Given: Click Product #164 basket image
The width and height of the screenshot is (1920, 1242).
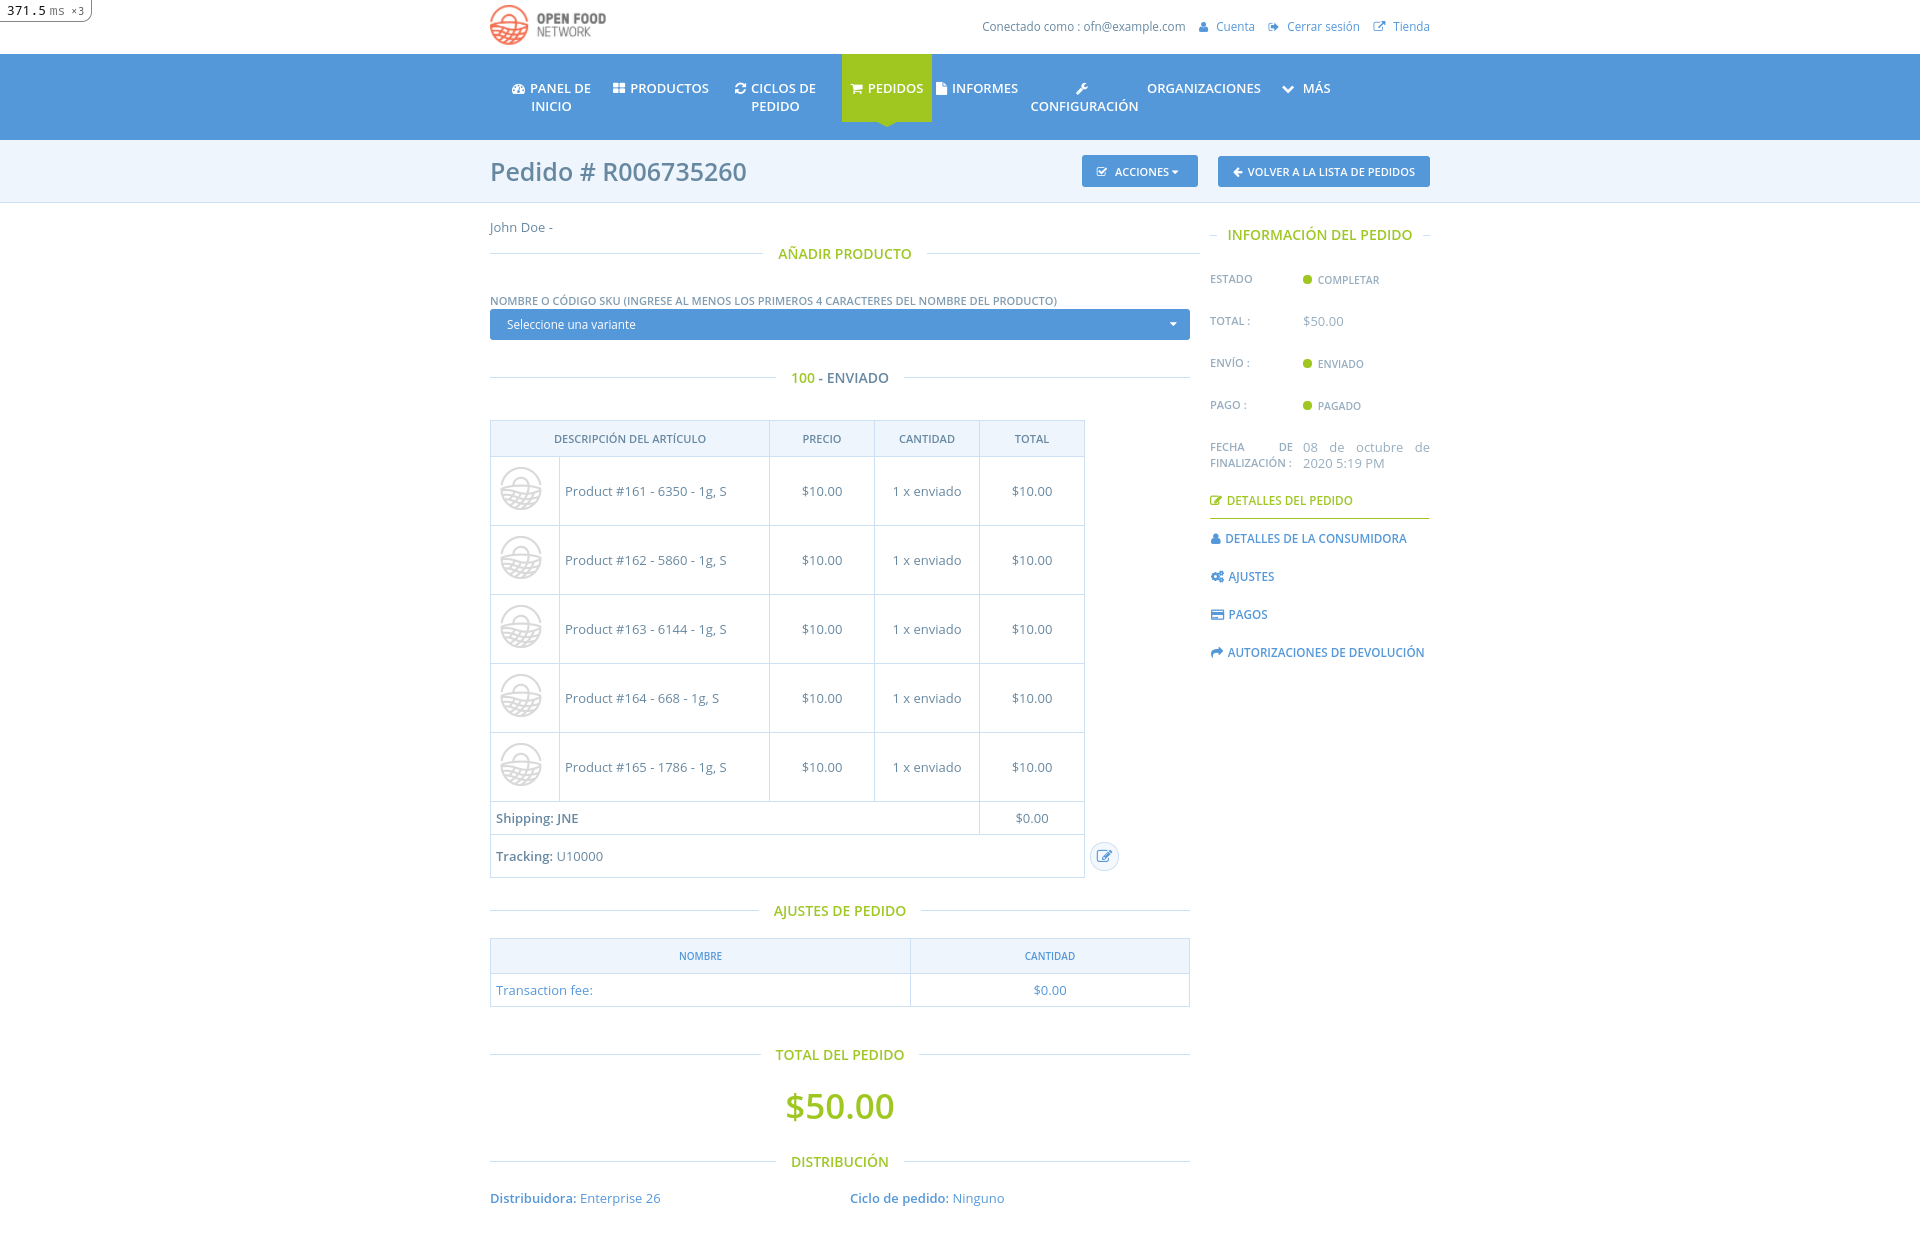Looking at the screenshot, I should tap(521, 697).
